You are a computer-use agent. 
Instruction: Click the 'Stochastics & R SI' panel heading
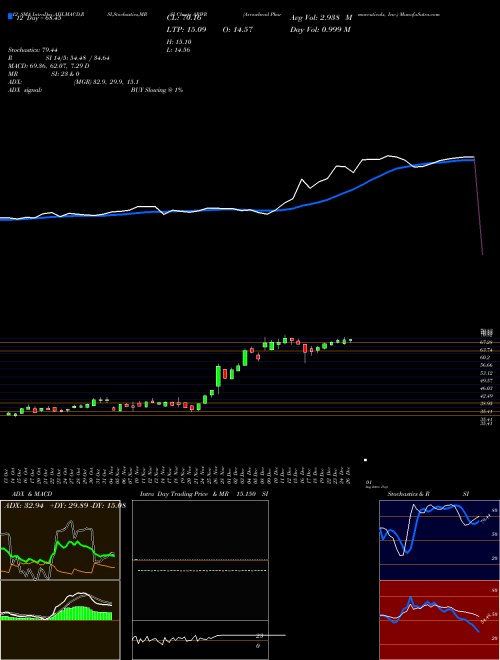(428, 494)
